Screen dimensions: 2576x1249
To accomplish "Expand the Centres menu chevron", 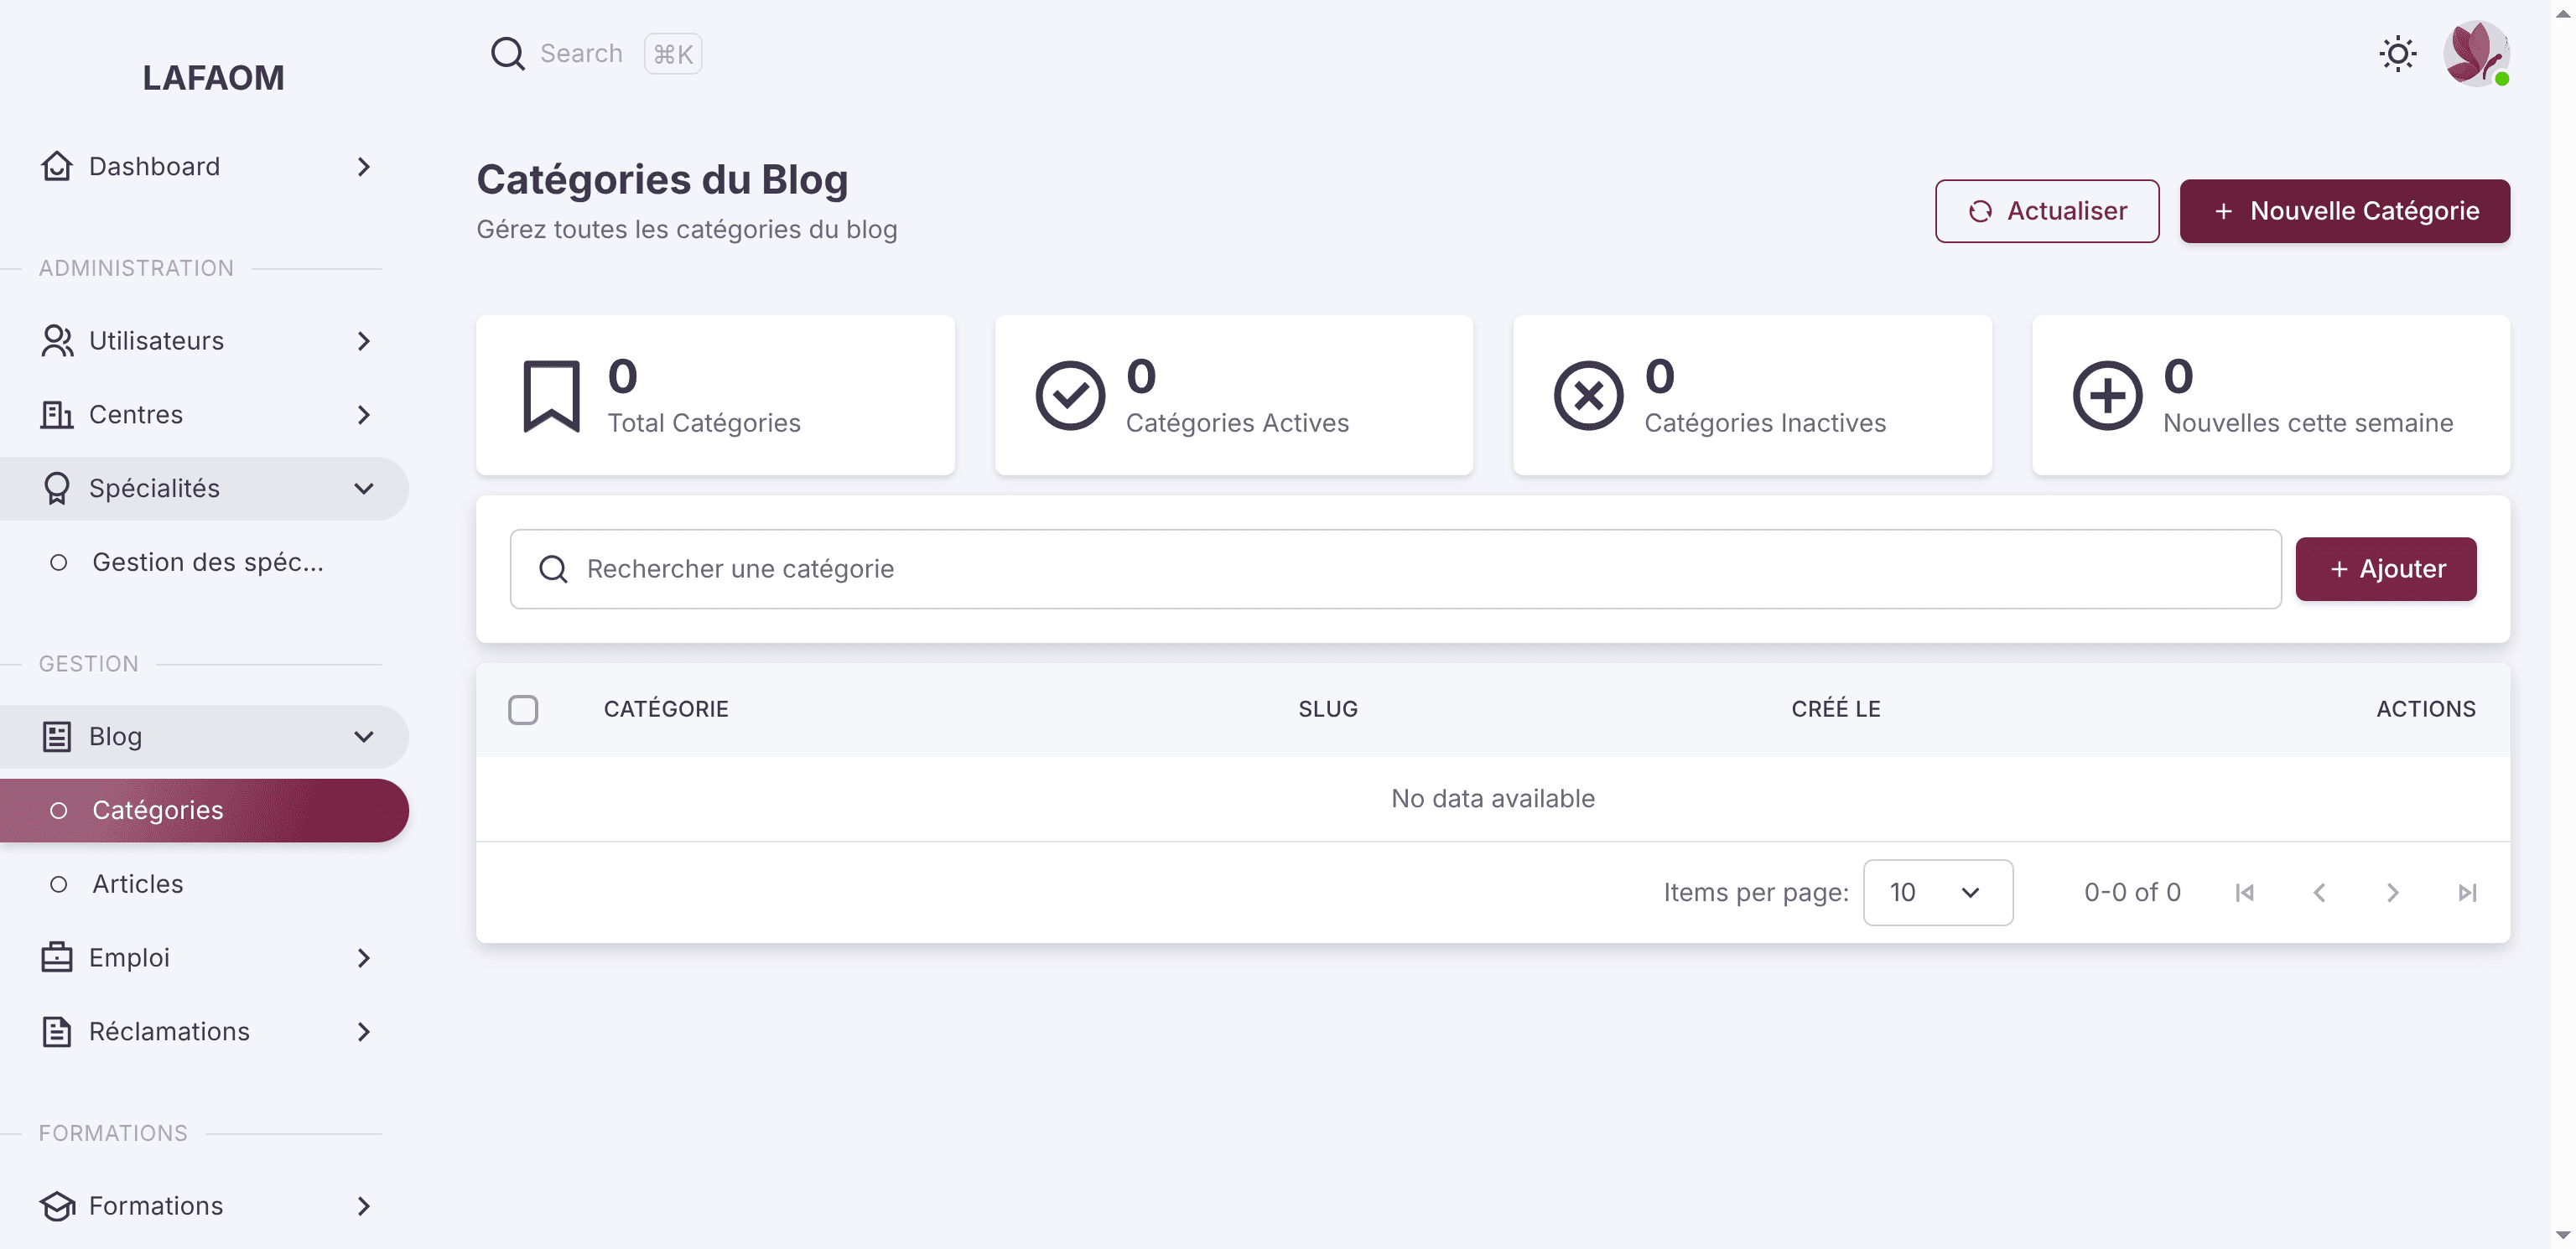I will click(x=364, y=415).
